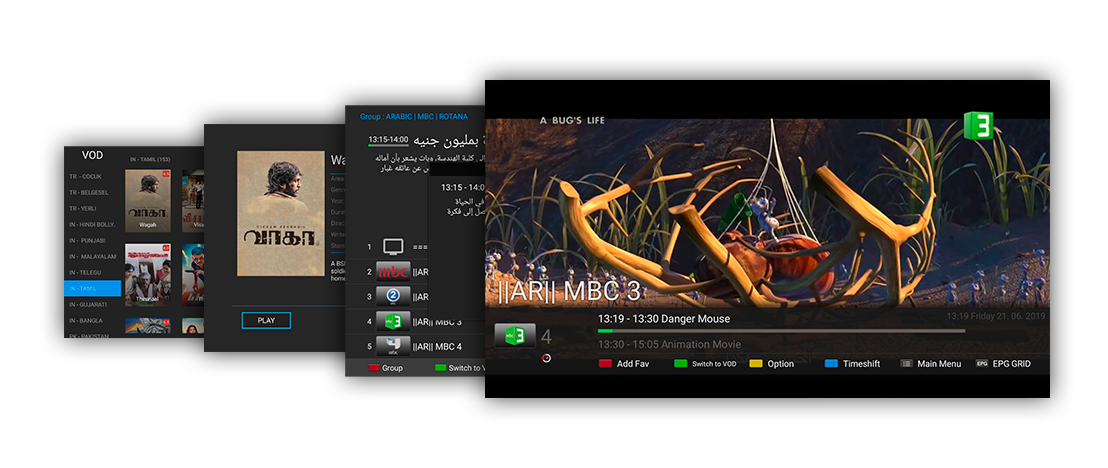Open Main Menu from the bottom bar
Screen dimensions: 1108x468
930,364
